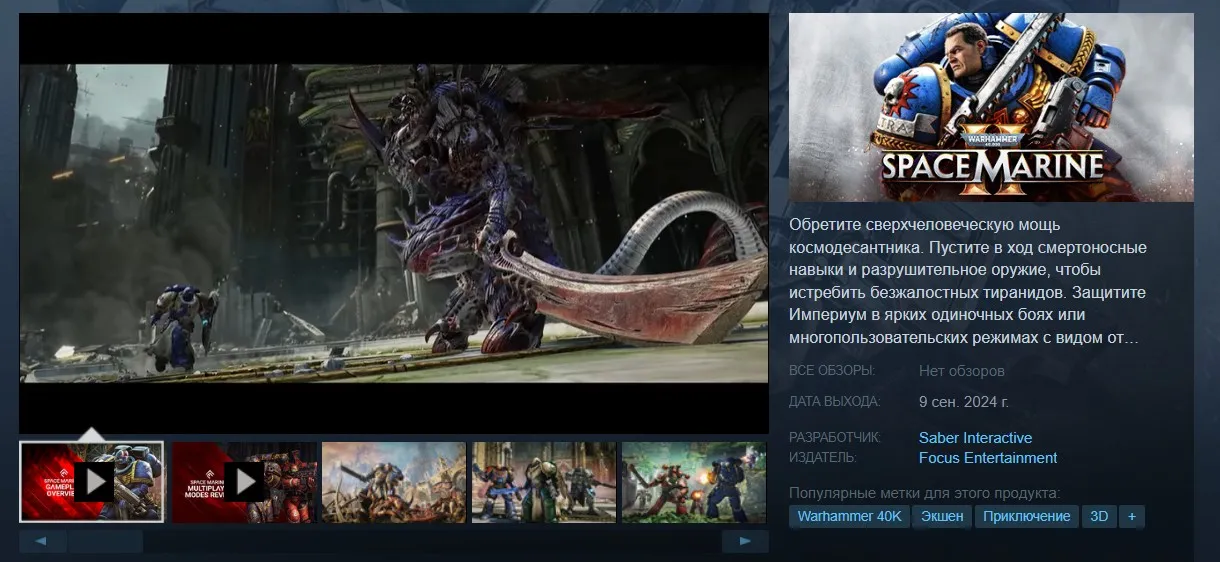Image resolution: width=1220 pixels, height=562 pixels.
Task: Select the Warhammer 40K tag
Action: click(850, 517)
